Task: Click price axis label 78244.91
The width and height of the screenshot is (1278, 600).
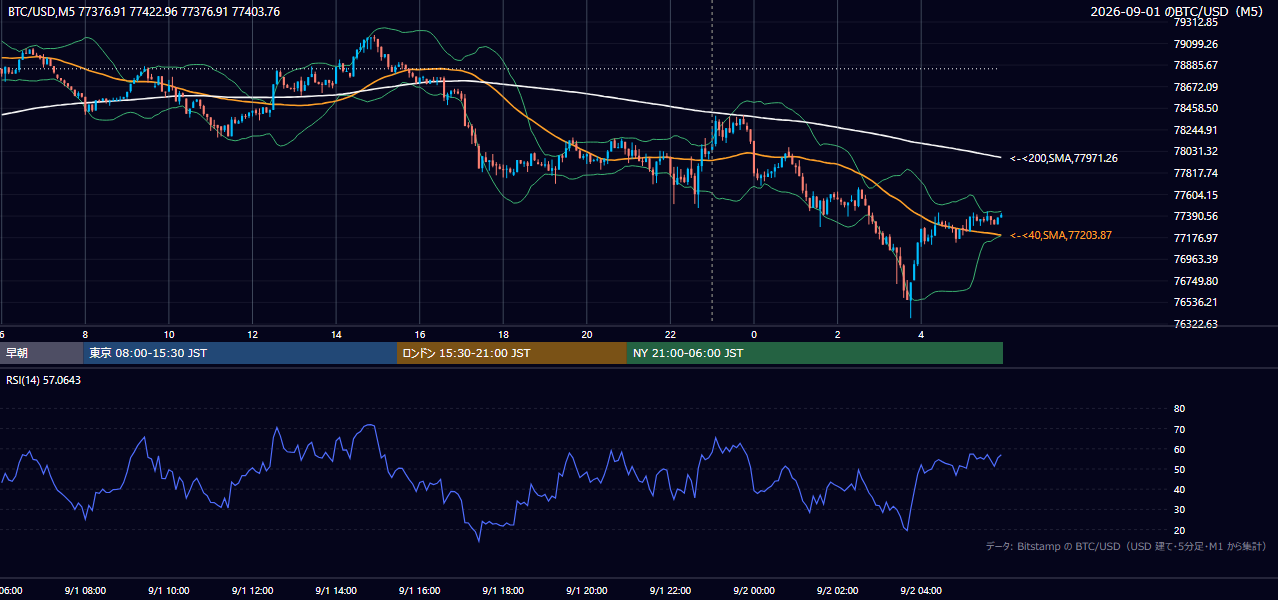Action: [1196, 130]
